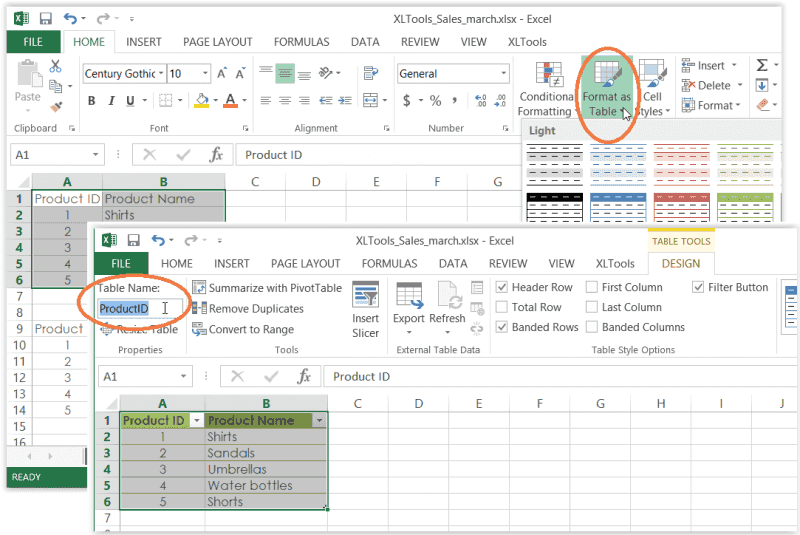Select cell containing Umbrellas
The width and height of the screenshot is (800, 535).
pyautogui.click(x=266, y=469)
